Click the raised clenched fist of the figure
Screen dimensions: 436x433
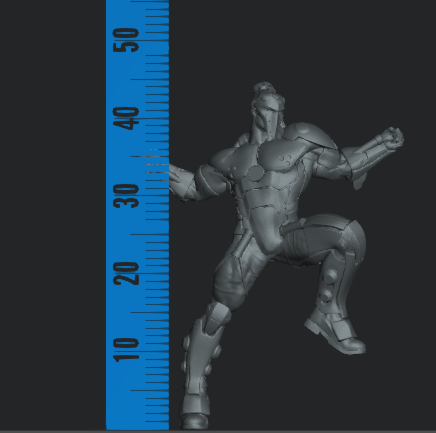click(x=393, y=138)
